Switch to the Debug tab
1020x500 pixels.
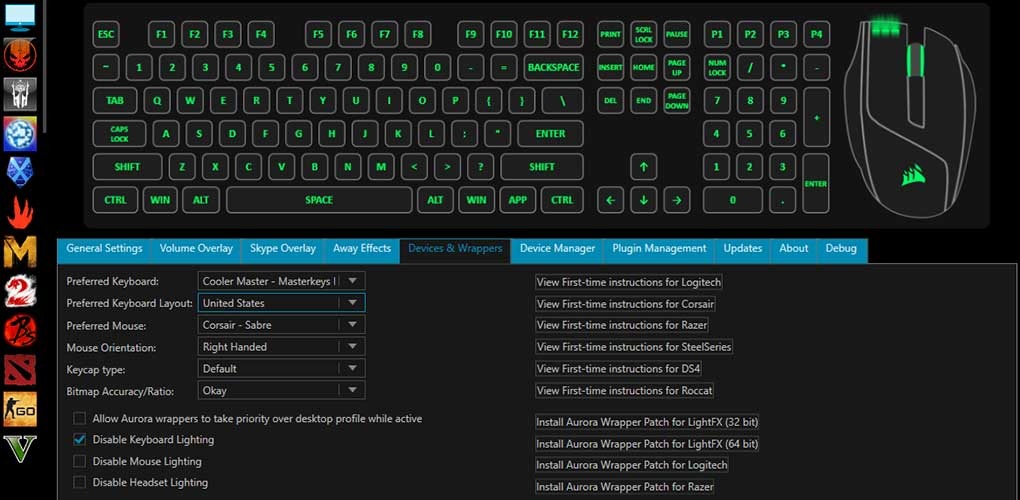[841, 249]
